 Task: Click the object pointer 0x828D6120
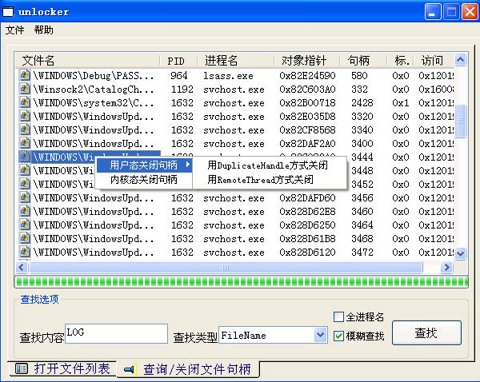point(307,252)
